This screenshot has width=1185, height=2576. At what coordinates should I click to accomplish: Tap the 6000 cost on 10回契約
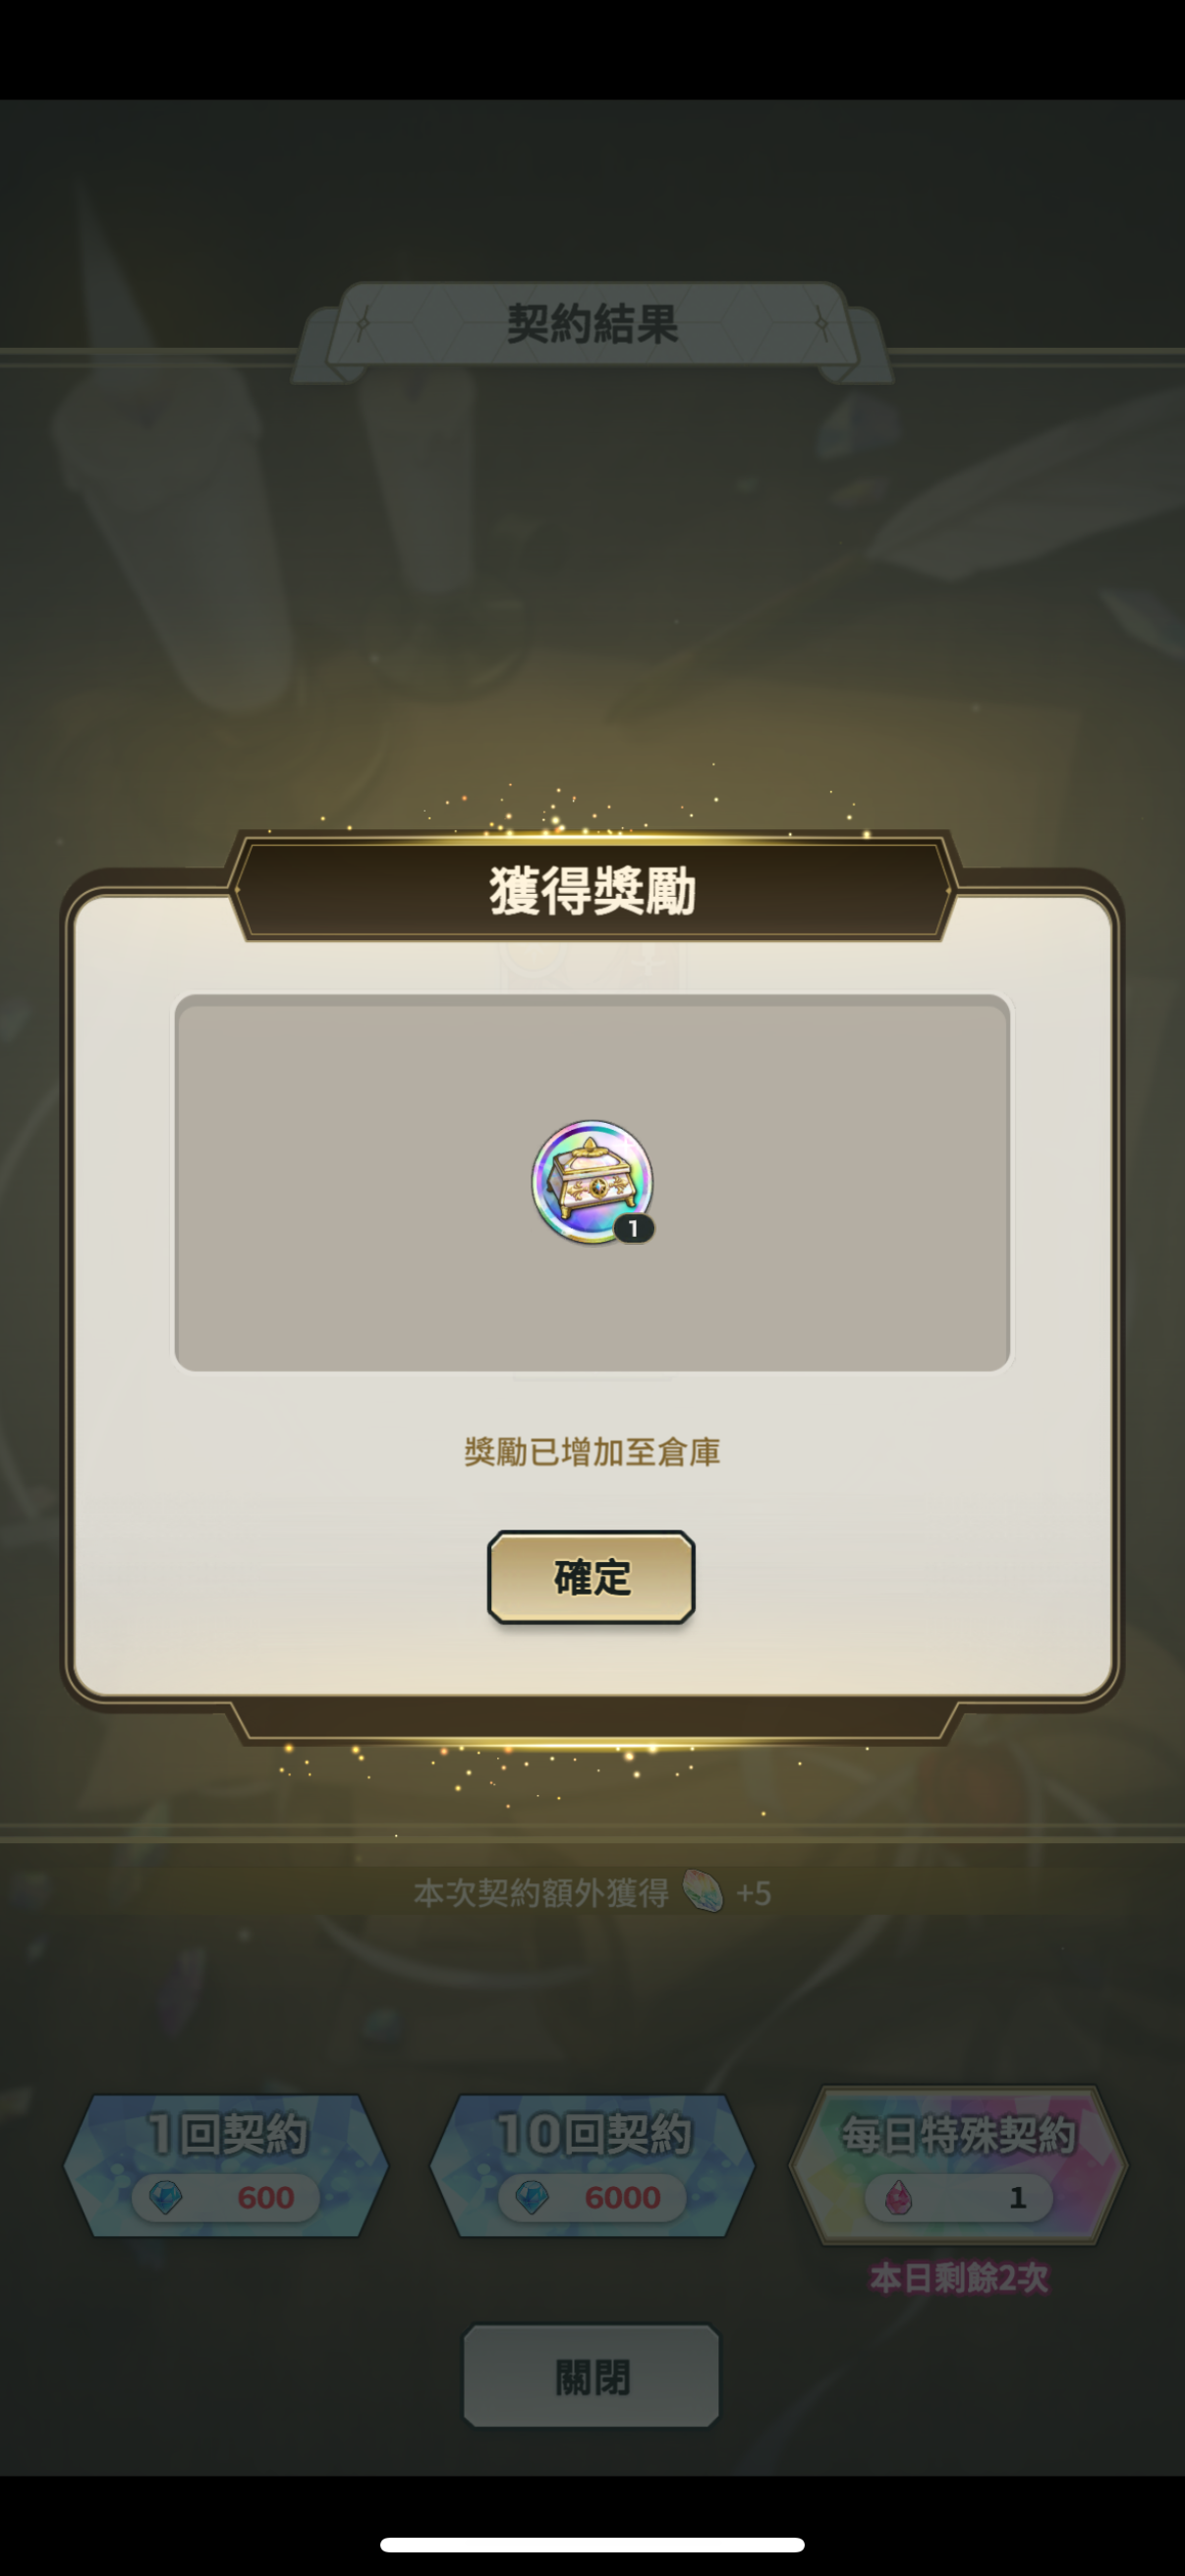622,2197
